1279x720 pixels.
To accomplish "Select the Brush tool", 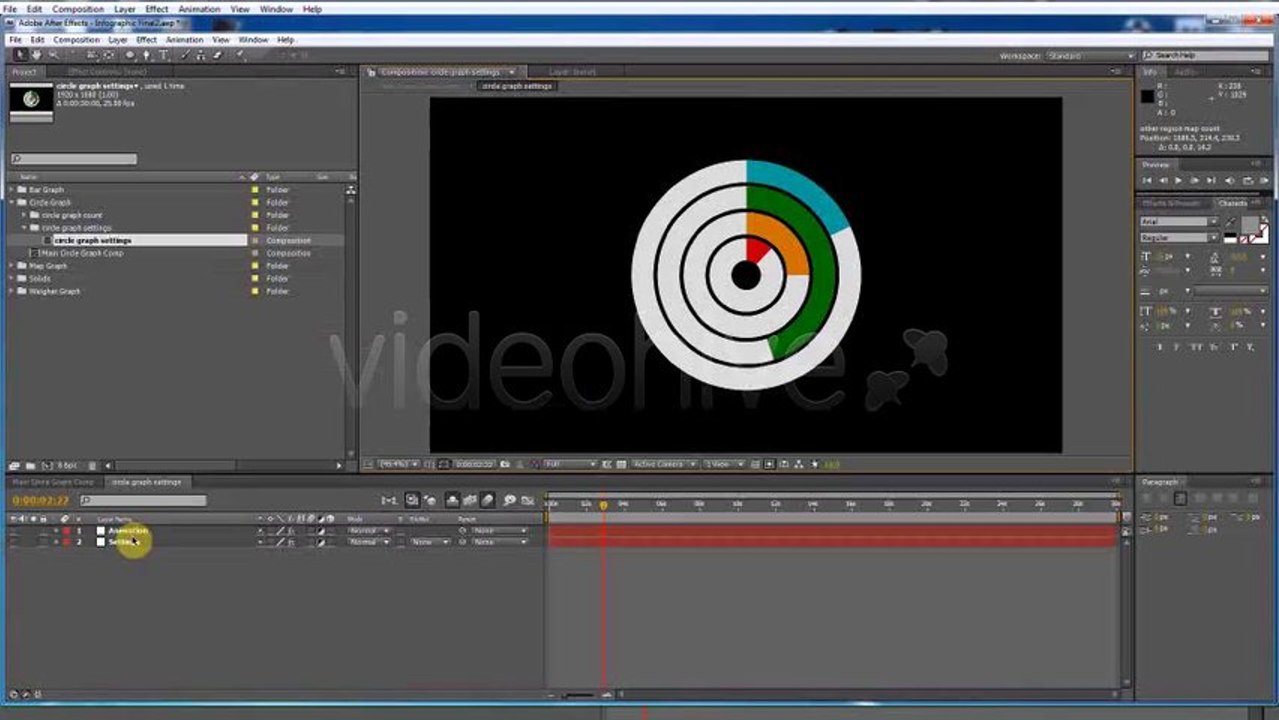I will (184, 55).
